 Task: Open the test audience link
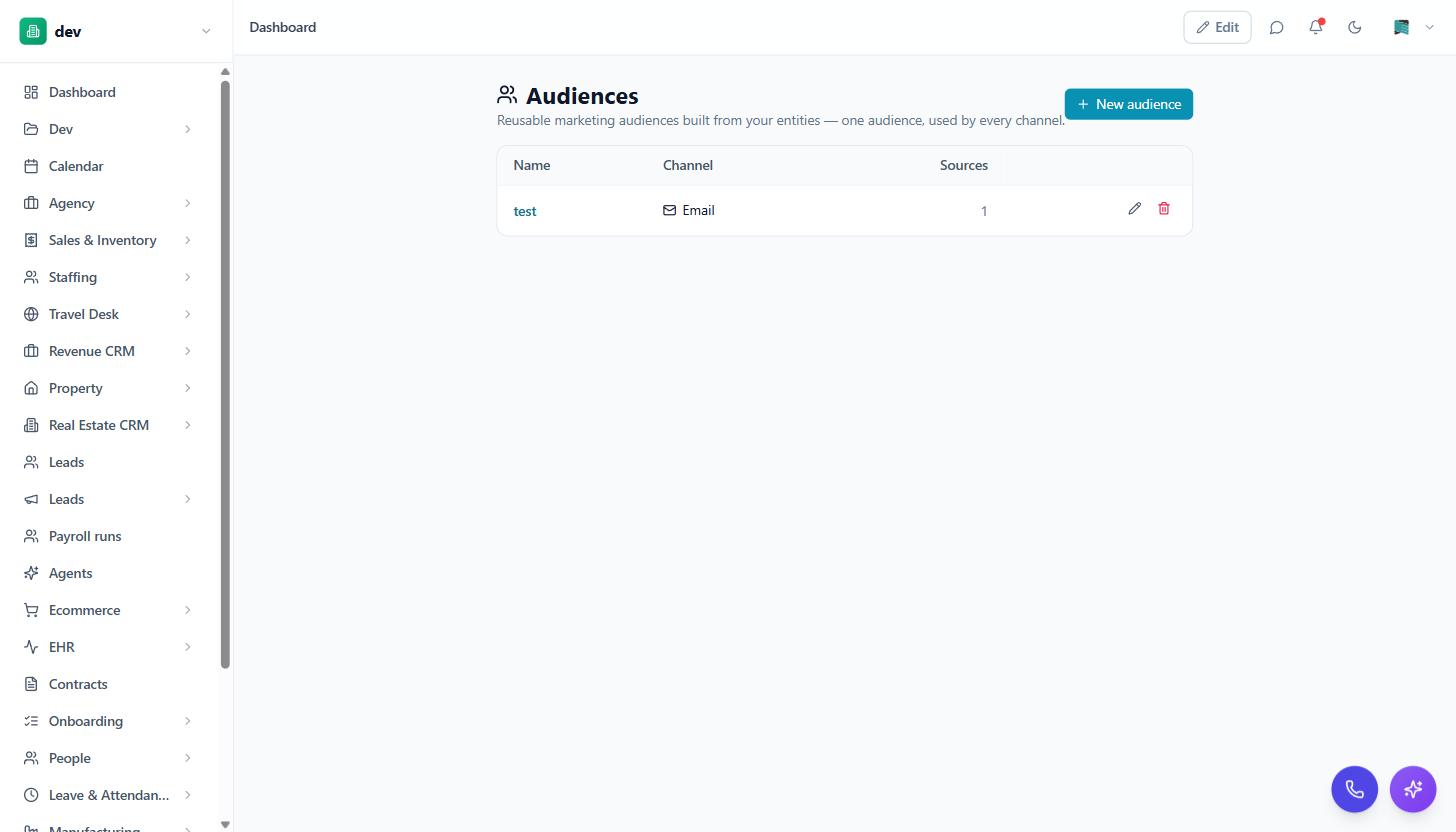(x=525, y=211)
